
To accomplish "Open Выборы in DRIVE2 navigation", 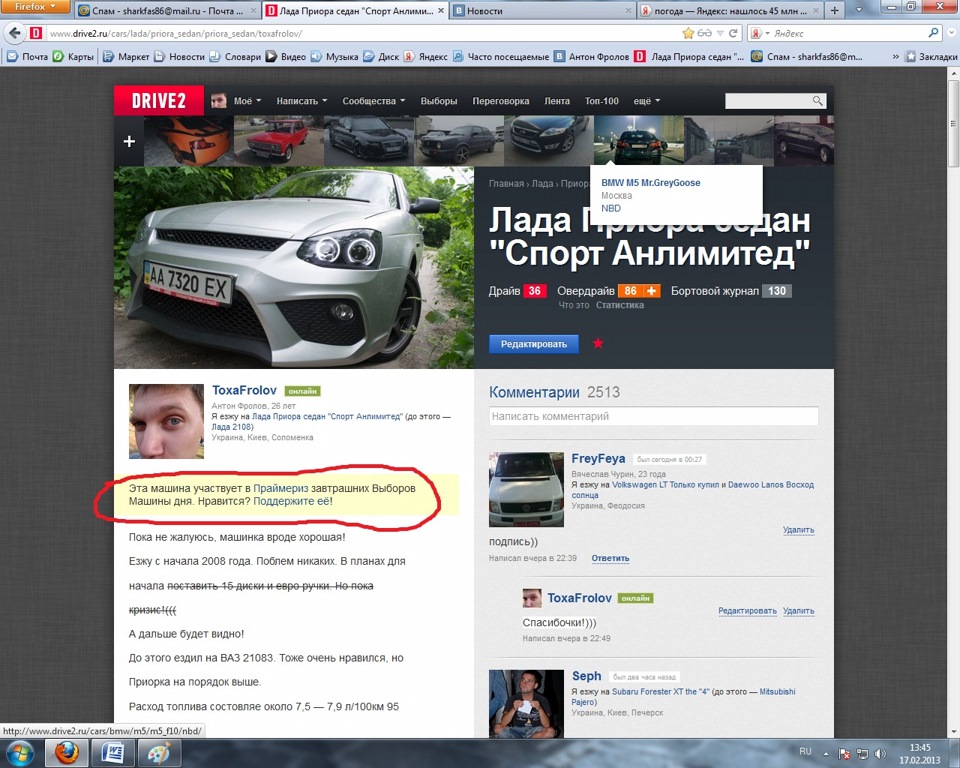I will pyautogui.click(x=438, y=101).
